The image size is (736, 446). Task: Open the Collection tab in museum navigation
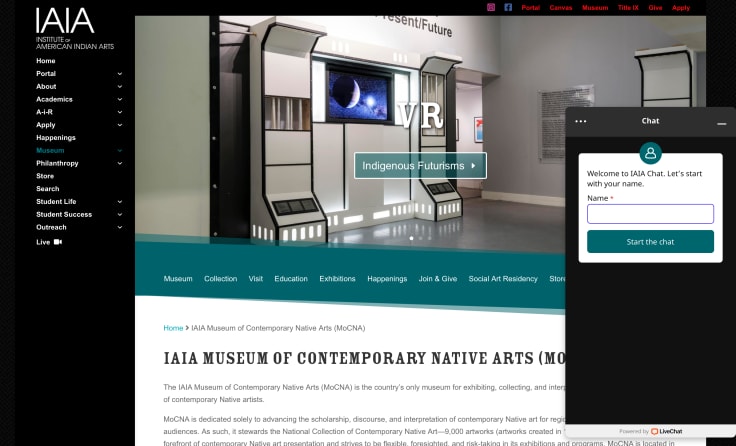pyautogui.click(x=221, y=278)
